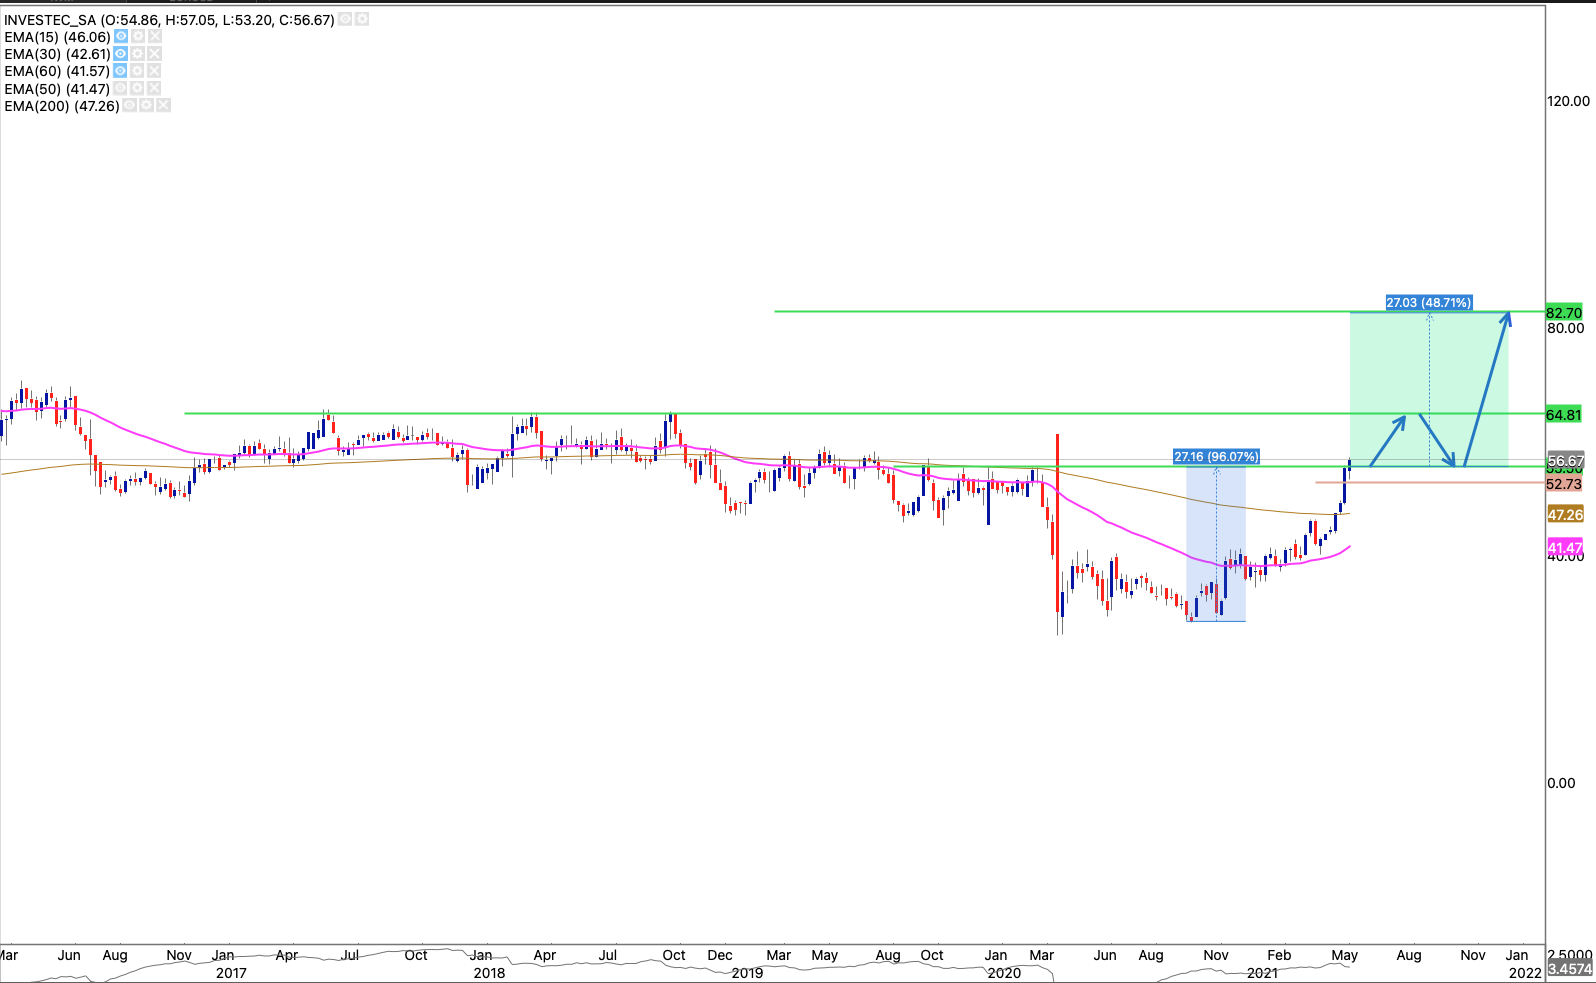
Task: Open settings gear for EMA(60) indicator
Action: pyautogui.click(x=138, y=71)
